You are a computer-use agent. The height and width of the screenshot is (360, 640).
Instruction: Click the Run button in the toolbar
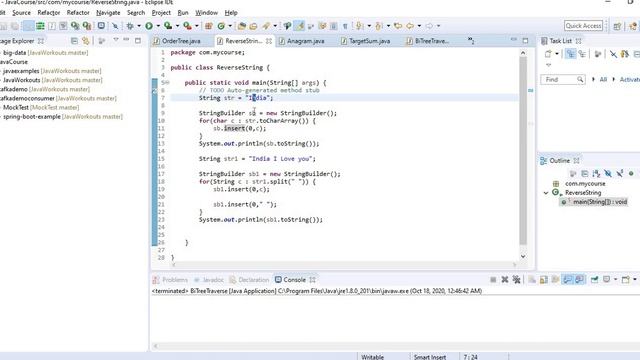point(149,26)
